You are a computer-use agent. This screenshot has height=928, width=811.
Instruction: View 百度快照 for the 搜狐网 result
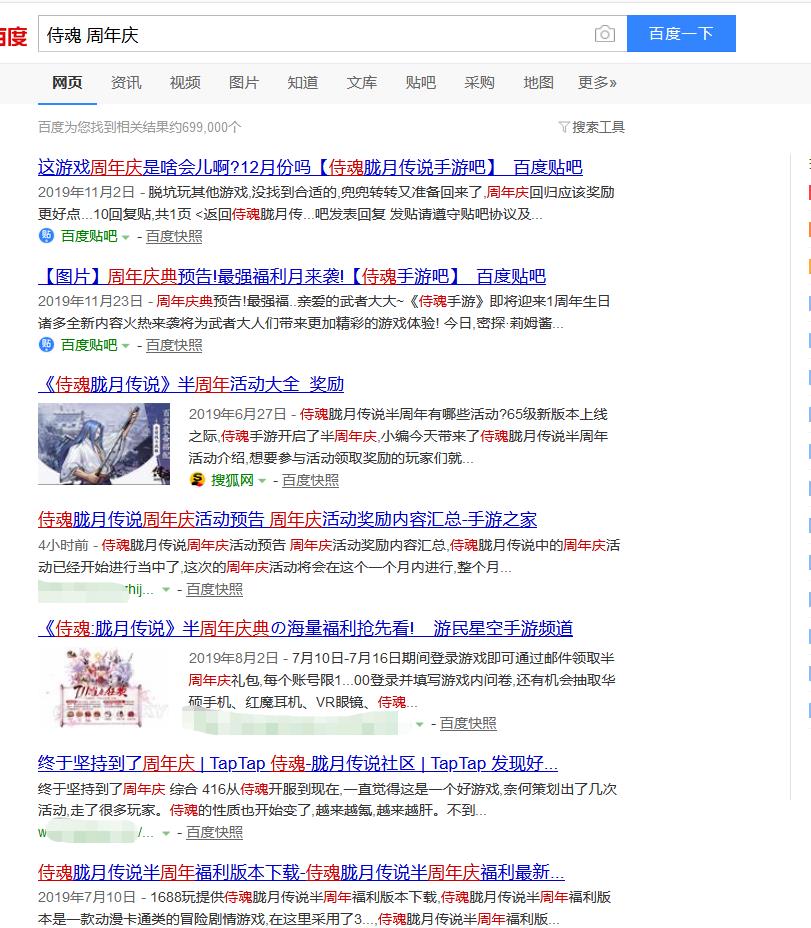(x=310, y=481)
